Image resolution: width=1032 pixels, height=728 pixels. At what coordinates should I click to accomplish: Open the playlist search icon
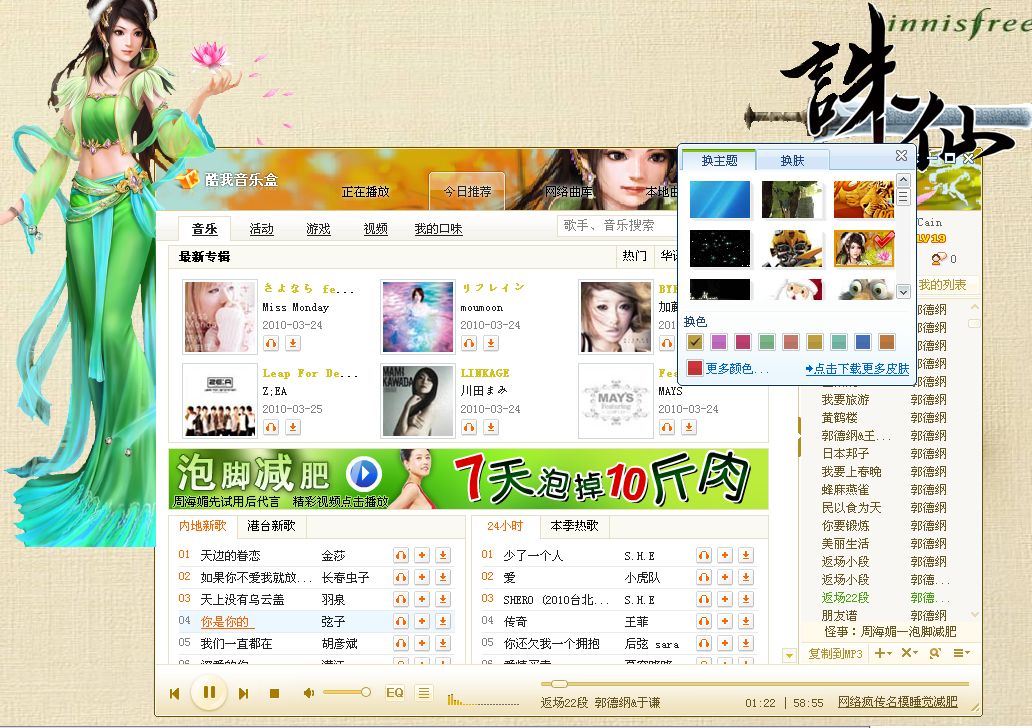click(935, 653)
